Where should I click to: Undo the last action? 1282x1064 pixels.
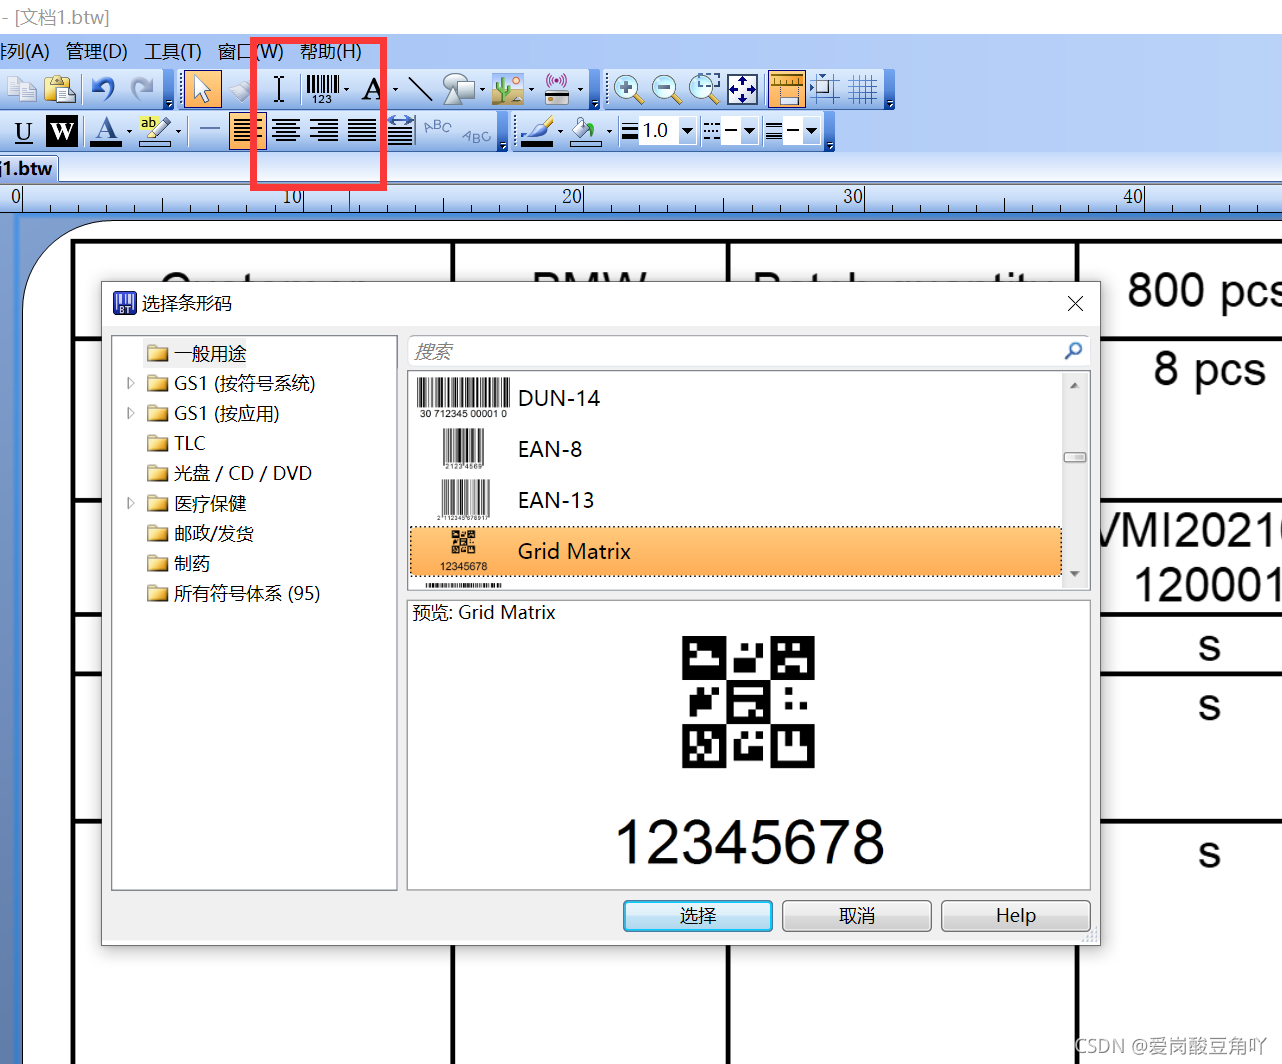pos(104,90)
